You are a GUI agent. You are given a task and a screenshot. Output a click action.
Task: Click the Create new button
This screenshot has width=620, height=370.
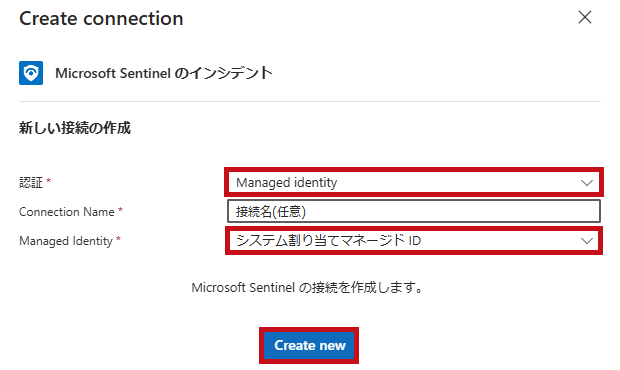pyautogui.click(x=309, y=345)
